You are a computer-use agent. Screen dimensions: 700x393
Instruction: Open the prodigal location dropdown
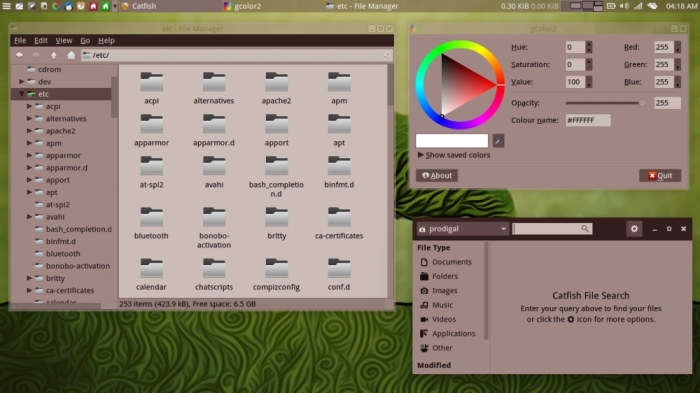coord(462,229)
